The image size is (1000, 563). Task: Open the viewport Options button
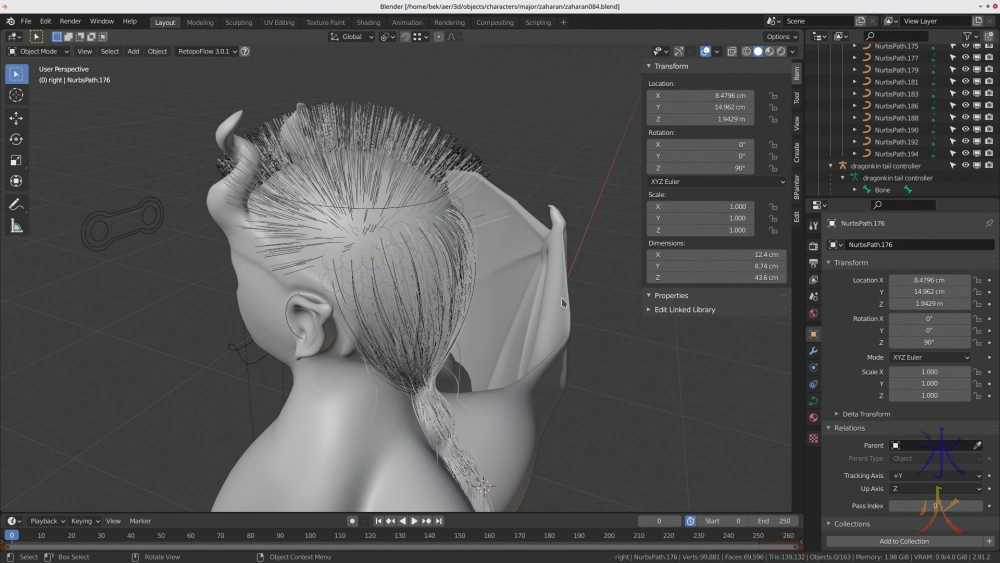(x=781, y=37)
